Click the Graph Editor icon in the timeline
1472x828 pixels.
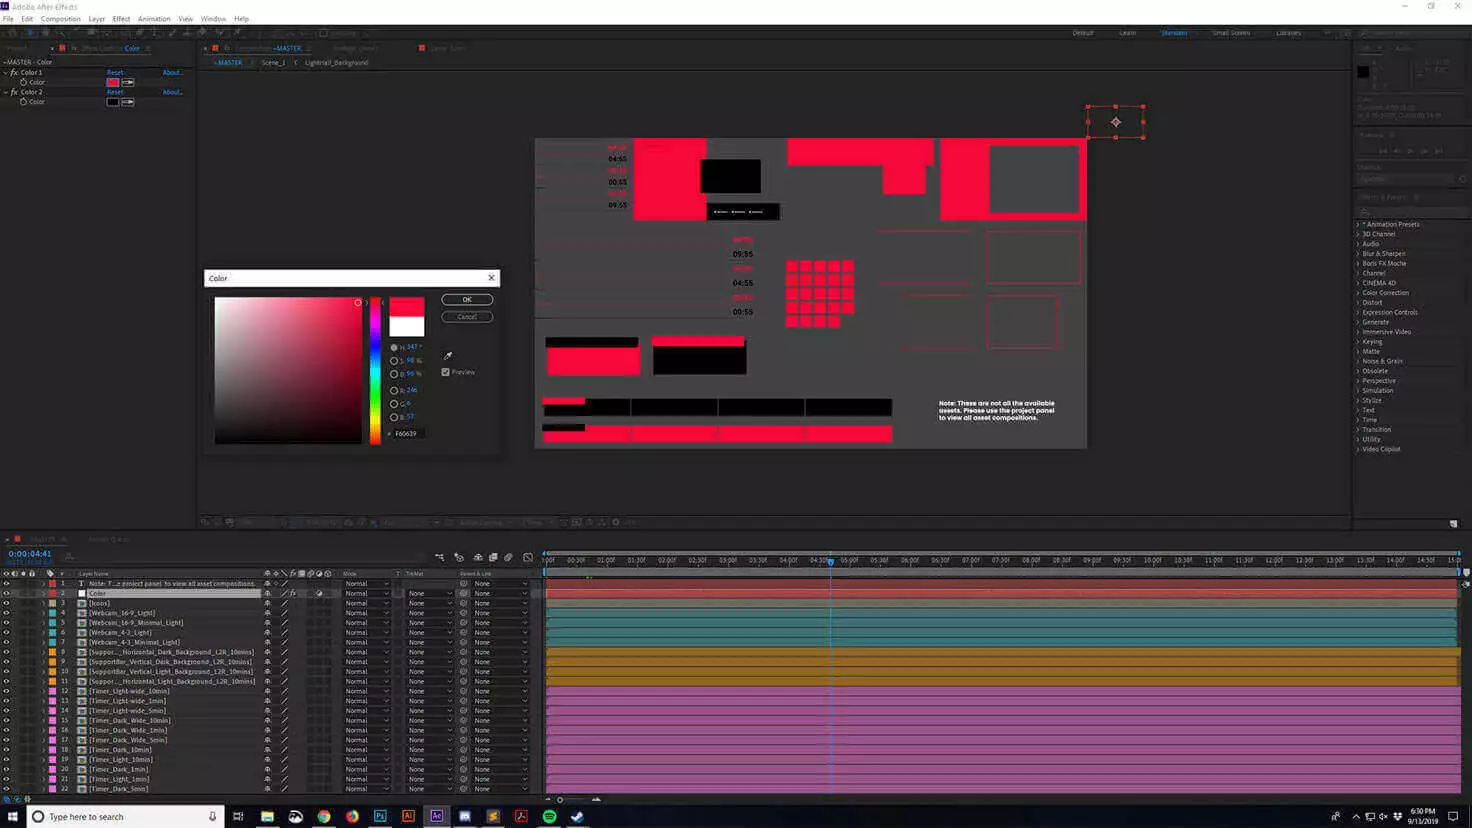[528, 558]
